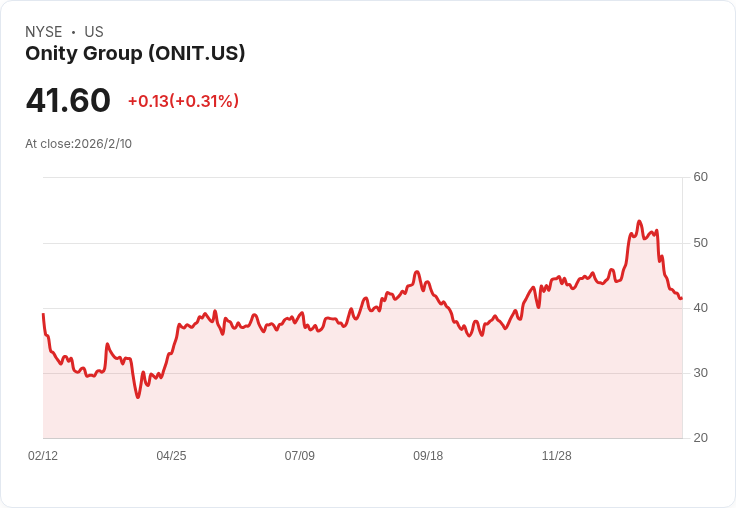Click the 20 price axis label
736x508 pixels.
[700, 438]
